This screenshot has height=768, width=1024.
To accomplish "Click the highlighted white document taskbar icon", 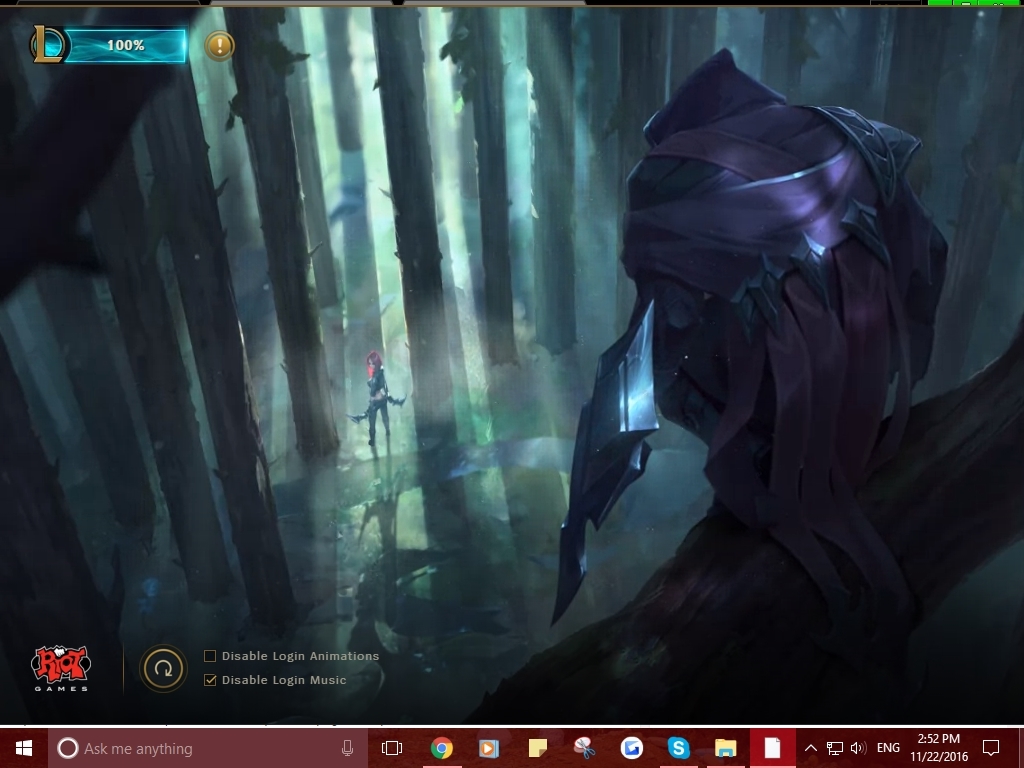I will click(x=773, y=748).
